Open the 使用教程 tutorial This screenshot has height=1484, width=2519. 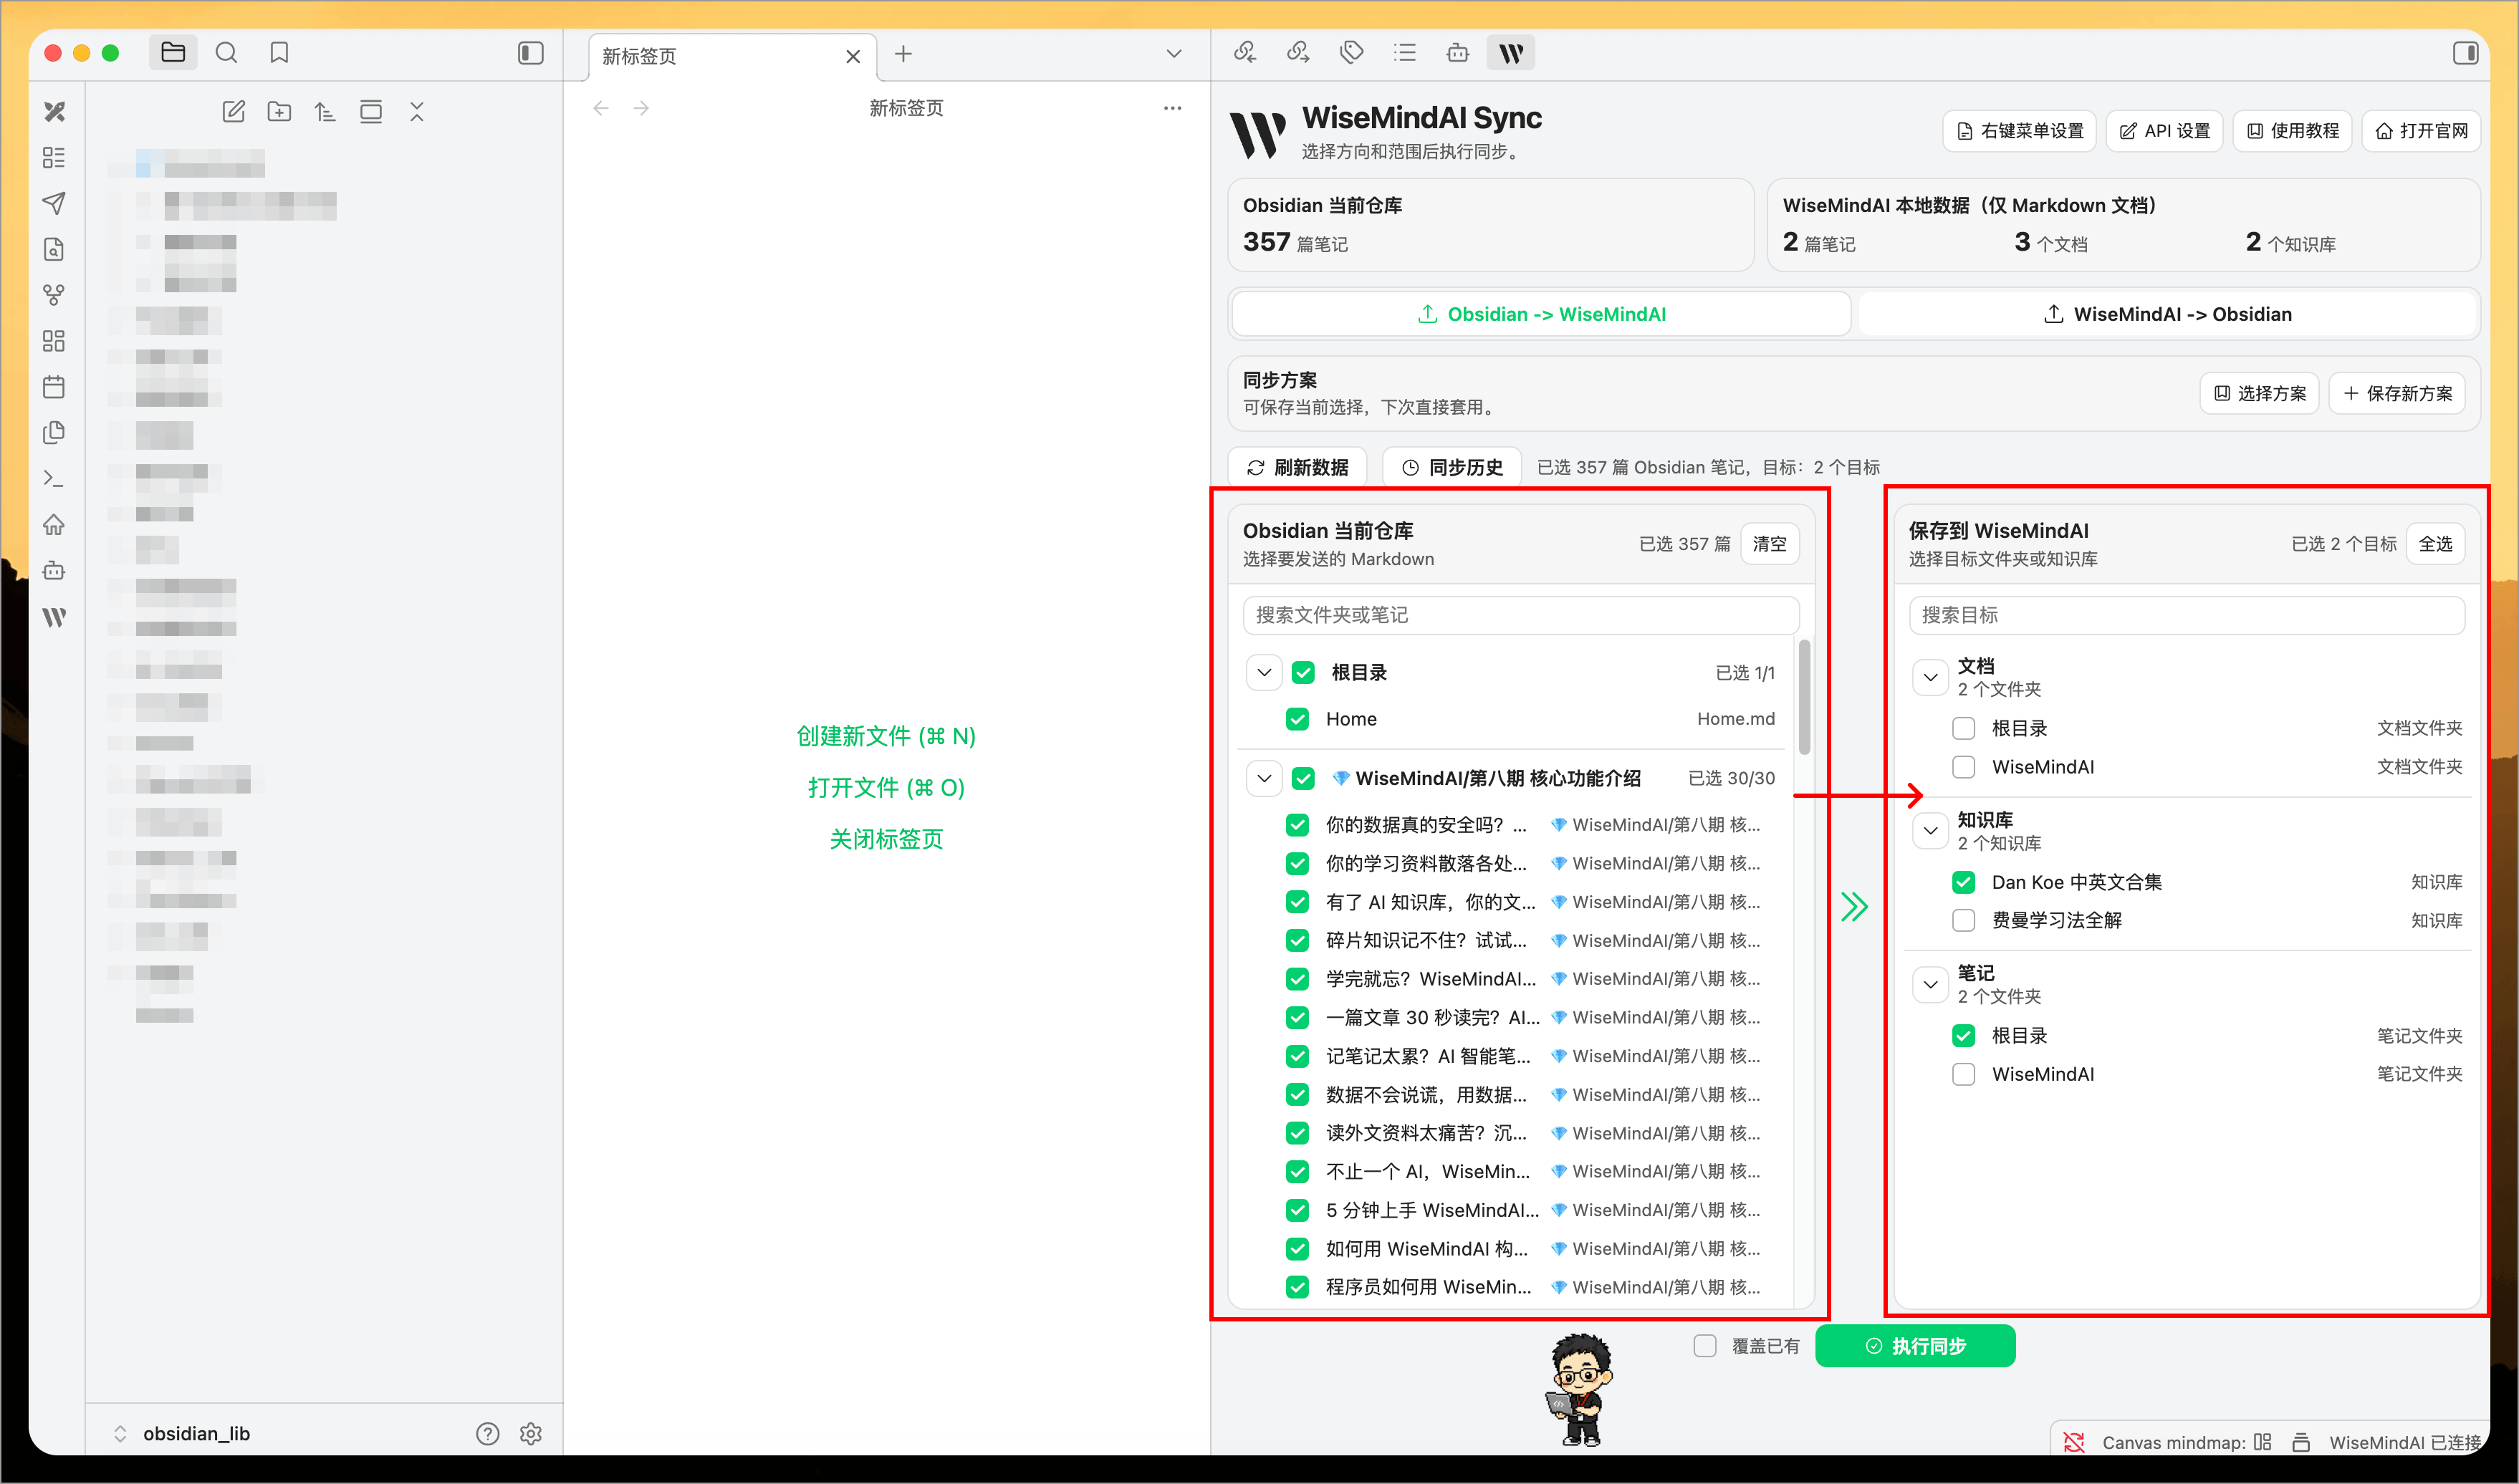2292,131
